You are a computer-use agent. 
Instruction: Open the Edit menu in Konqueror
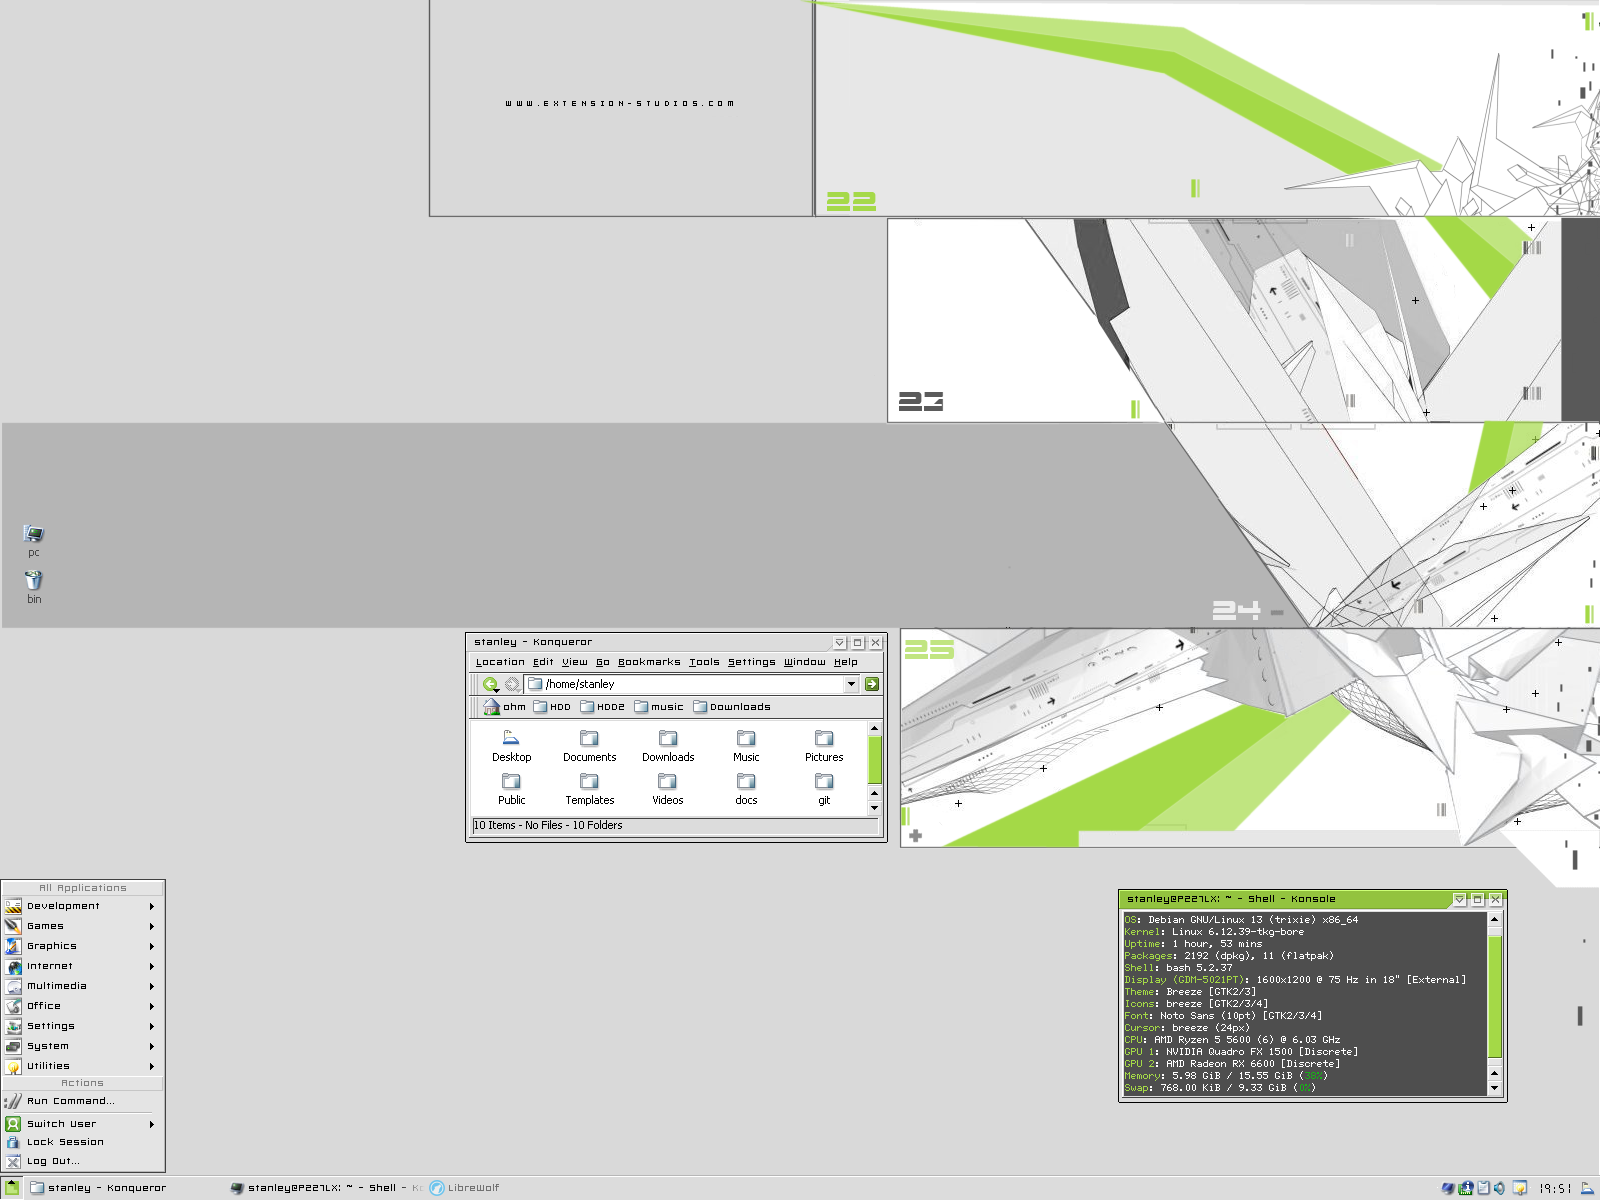point(543,662)
